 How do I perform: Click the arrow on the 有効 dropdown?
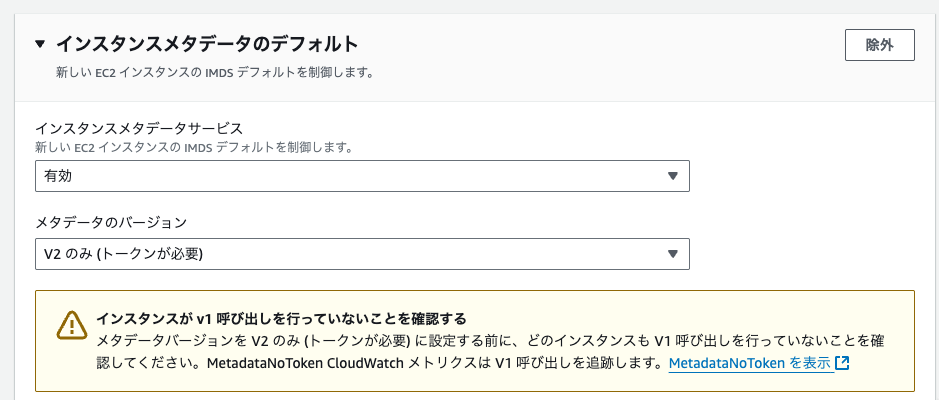click(673, 175)
